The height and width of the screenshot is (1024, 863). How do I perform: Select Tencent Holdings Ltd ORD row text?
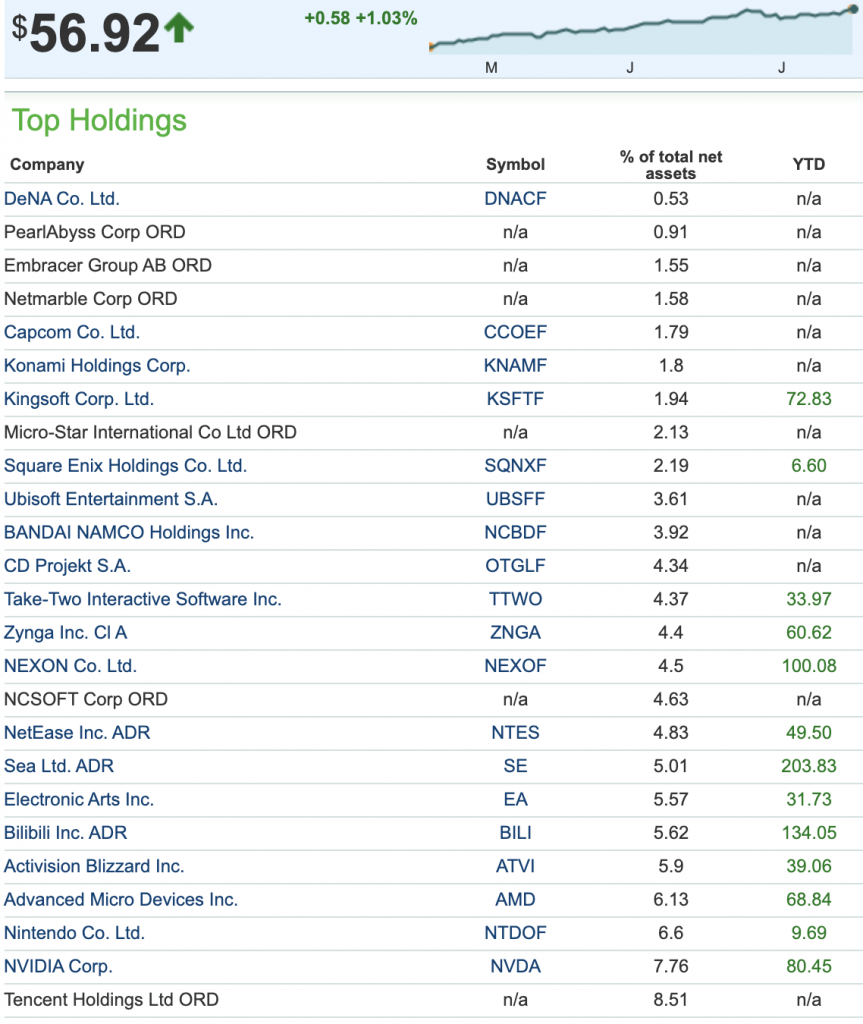[x=111, y=999]
